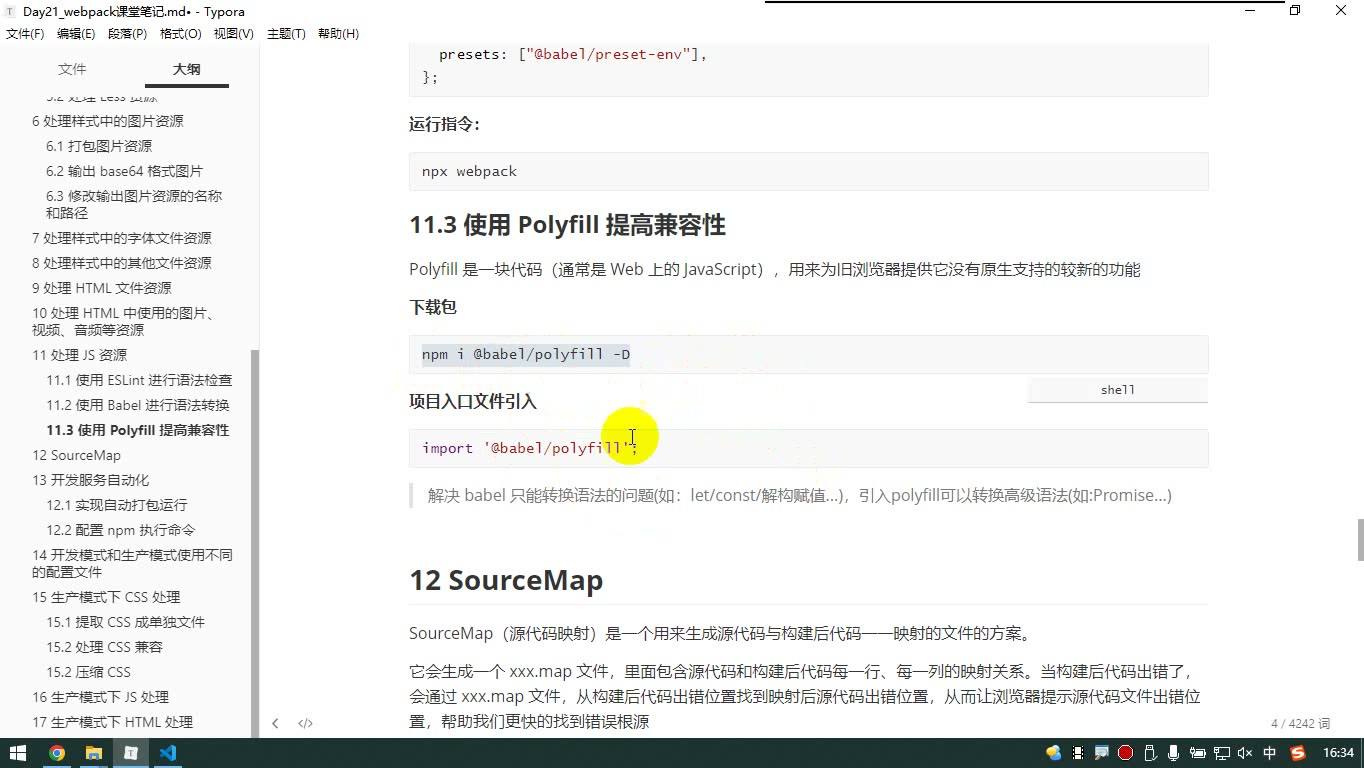Open the 段落(P) menu
This screenshot has width=1364, height=768.
coord(127,34)
